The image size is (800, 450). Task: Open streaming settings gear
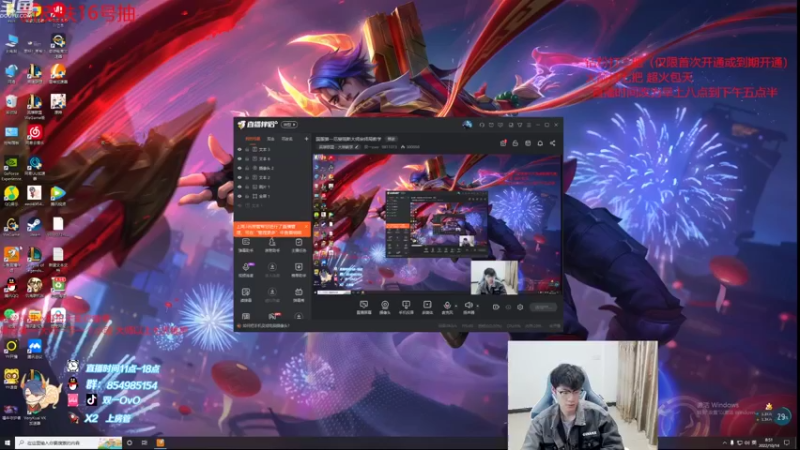point(520,307)
